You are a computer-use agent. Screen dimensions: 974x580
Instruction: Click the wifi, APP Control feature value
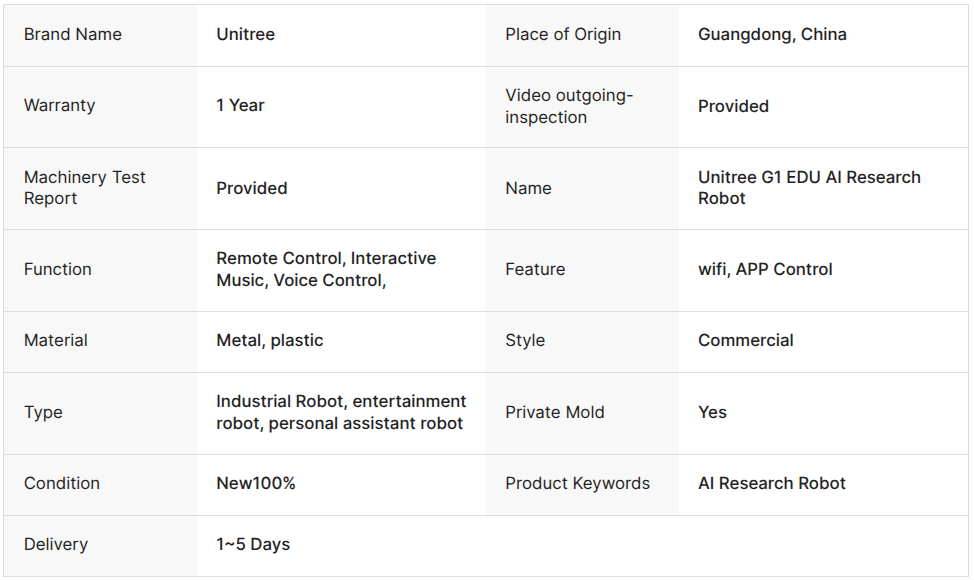pos(765,270)
